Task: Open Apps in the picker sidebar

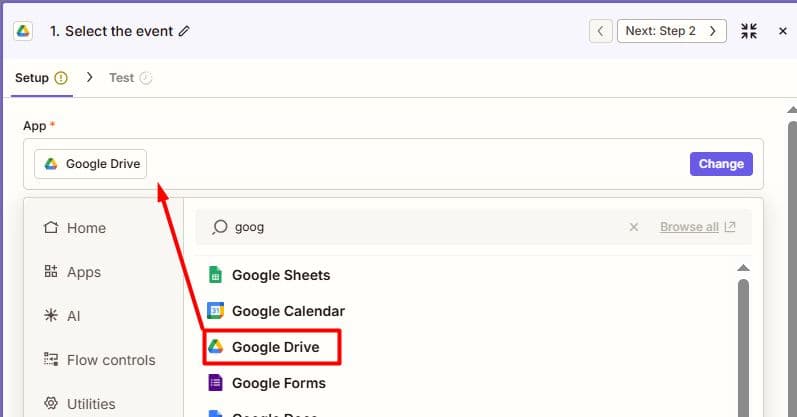Action: click(x=72, y=272)
